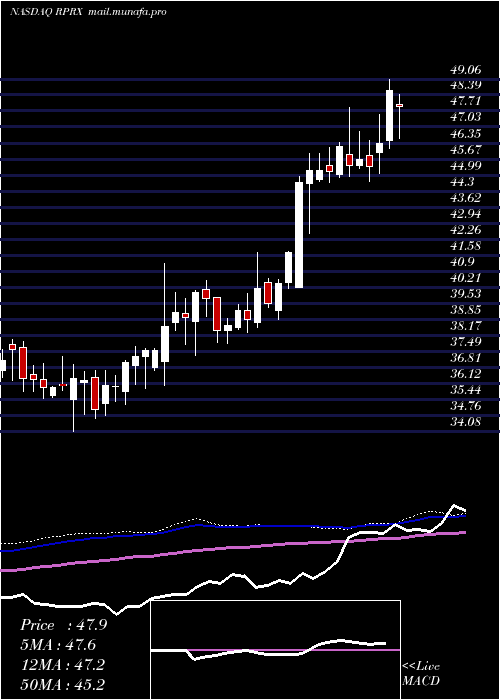This screenshot has width=500, height=700.
Task: Click the 12MA : 47.2 readout
Action: point(62,665)
